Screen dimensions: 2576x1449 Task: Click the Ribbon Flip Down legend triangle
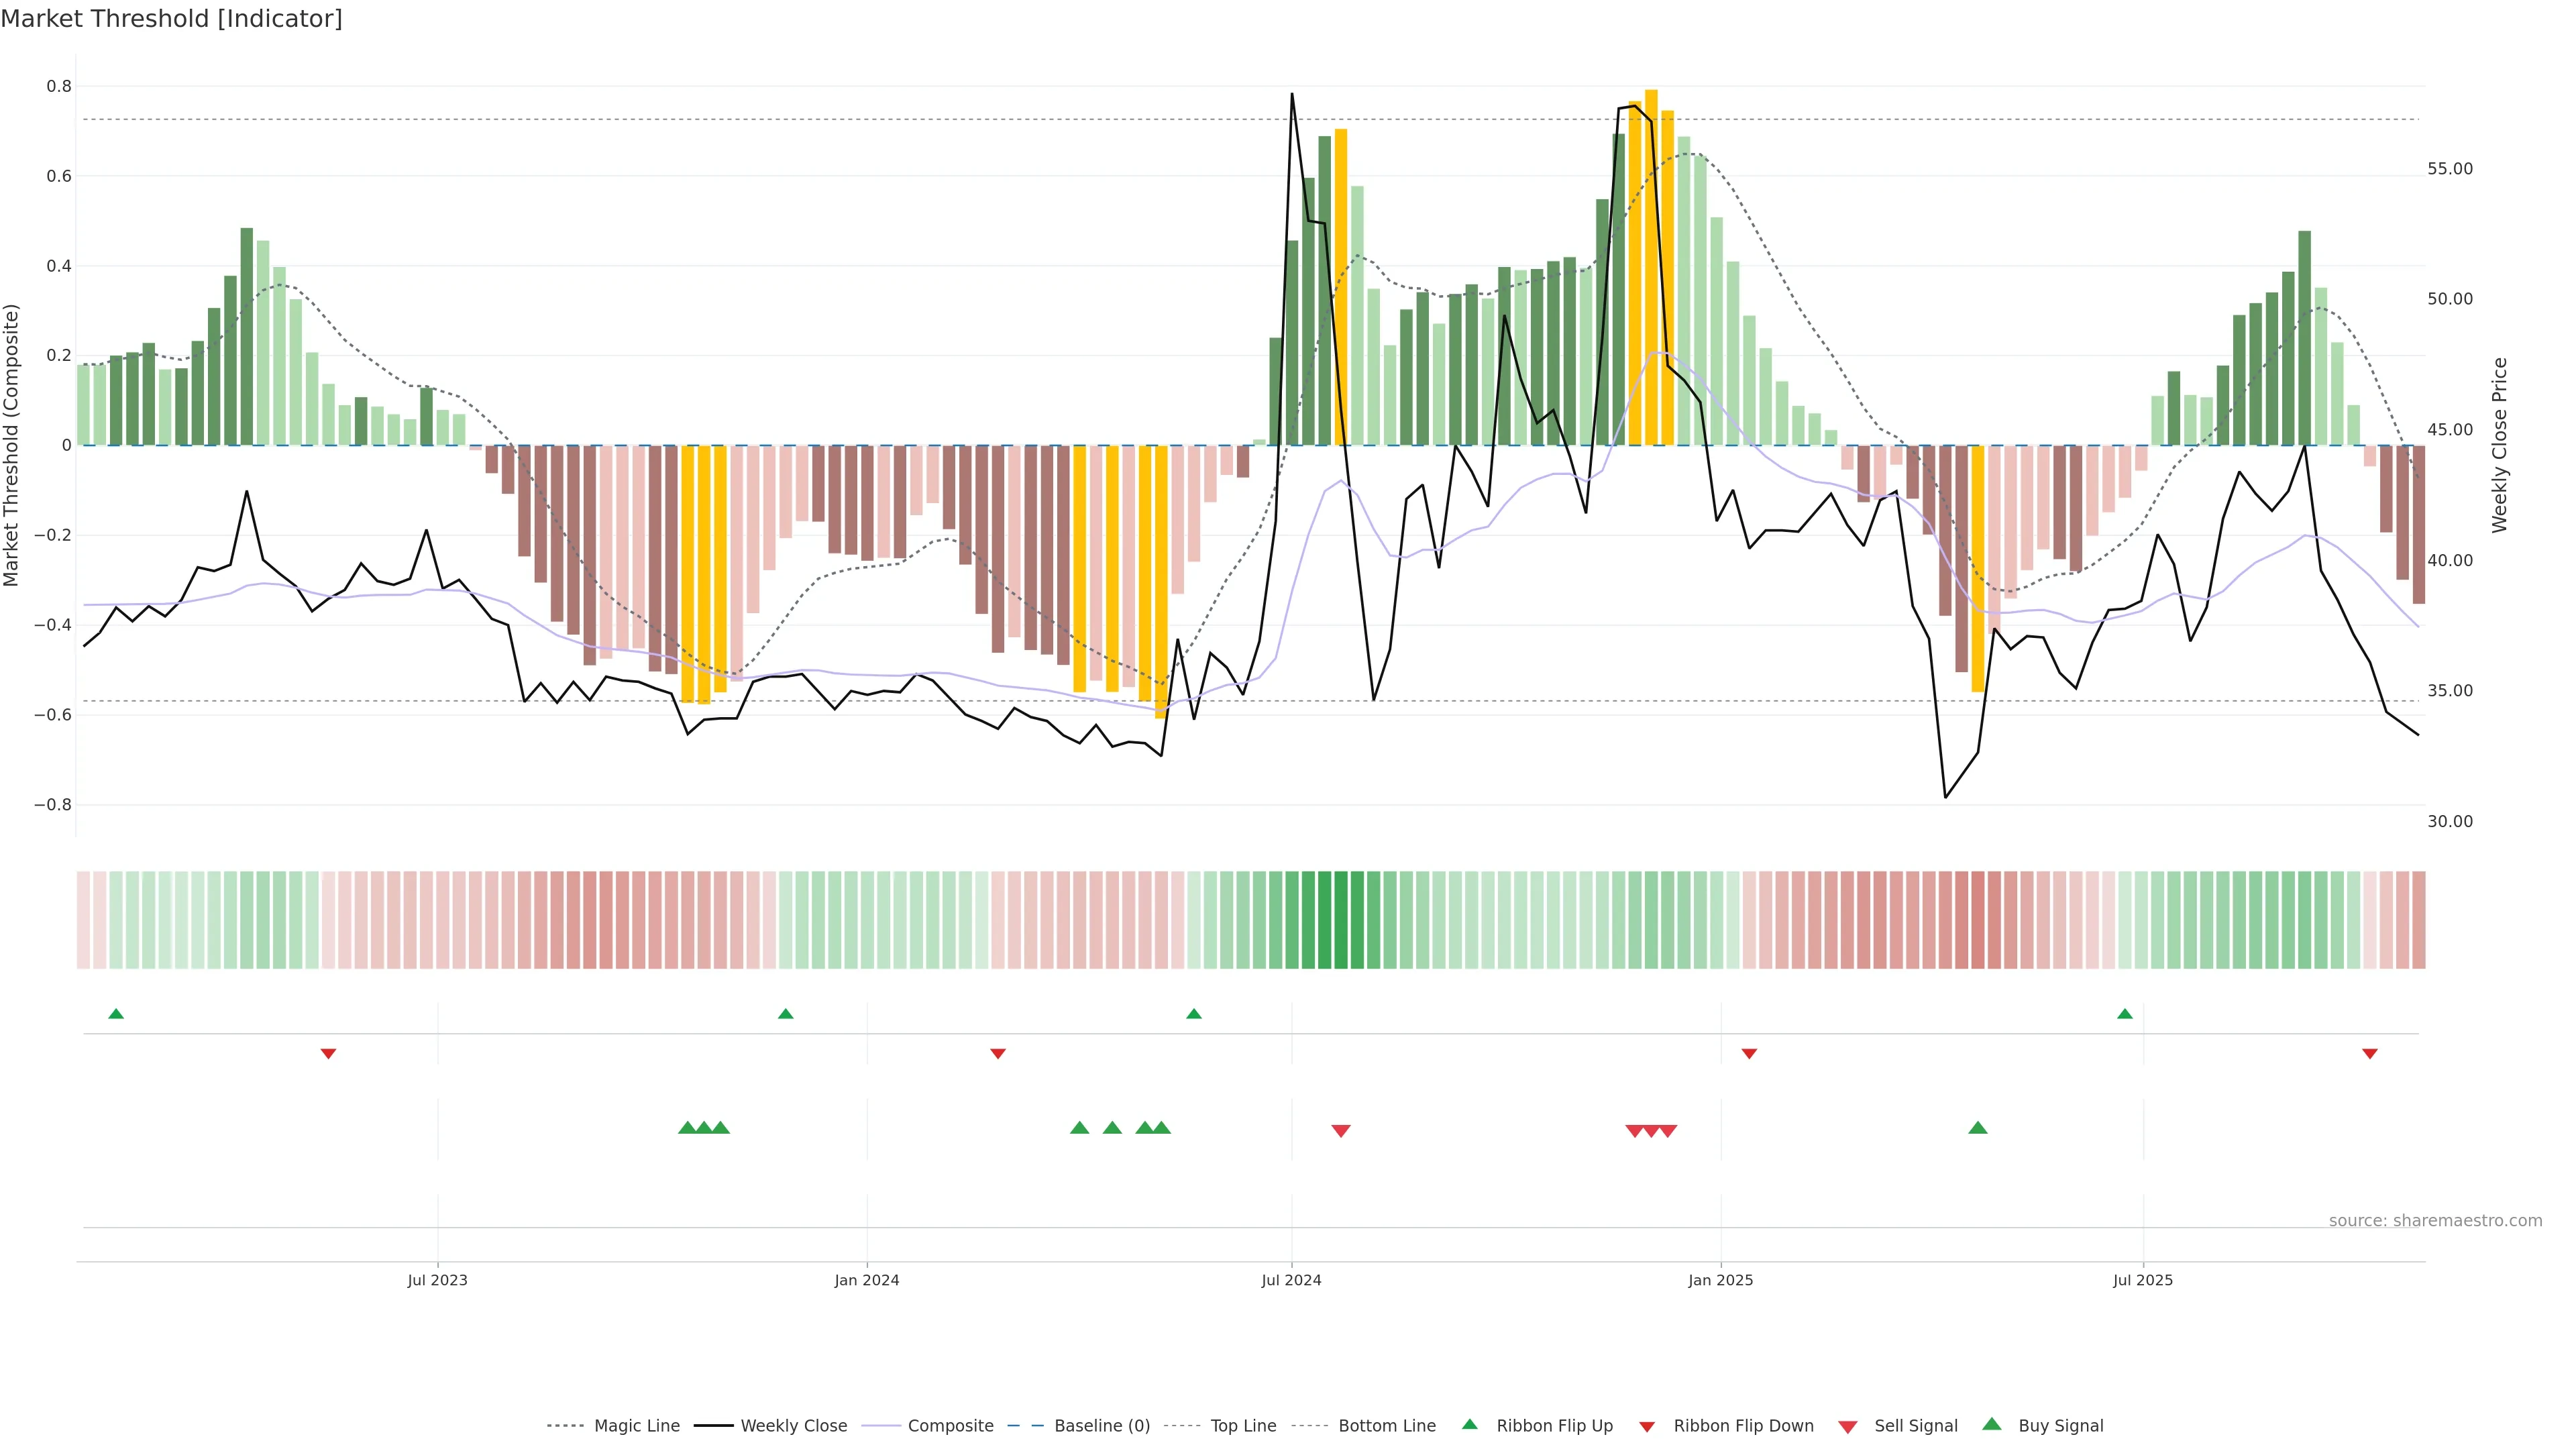coord(1647,1427)
